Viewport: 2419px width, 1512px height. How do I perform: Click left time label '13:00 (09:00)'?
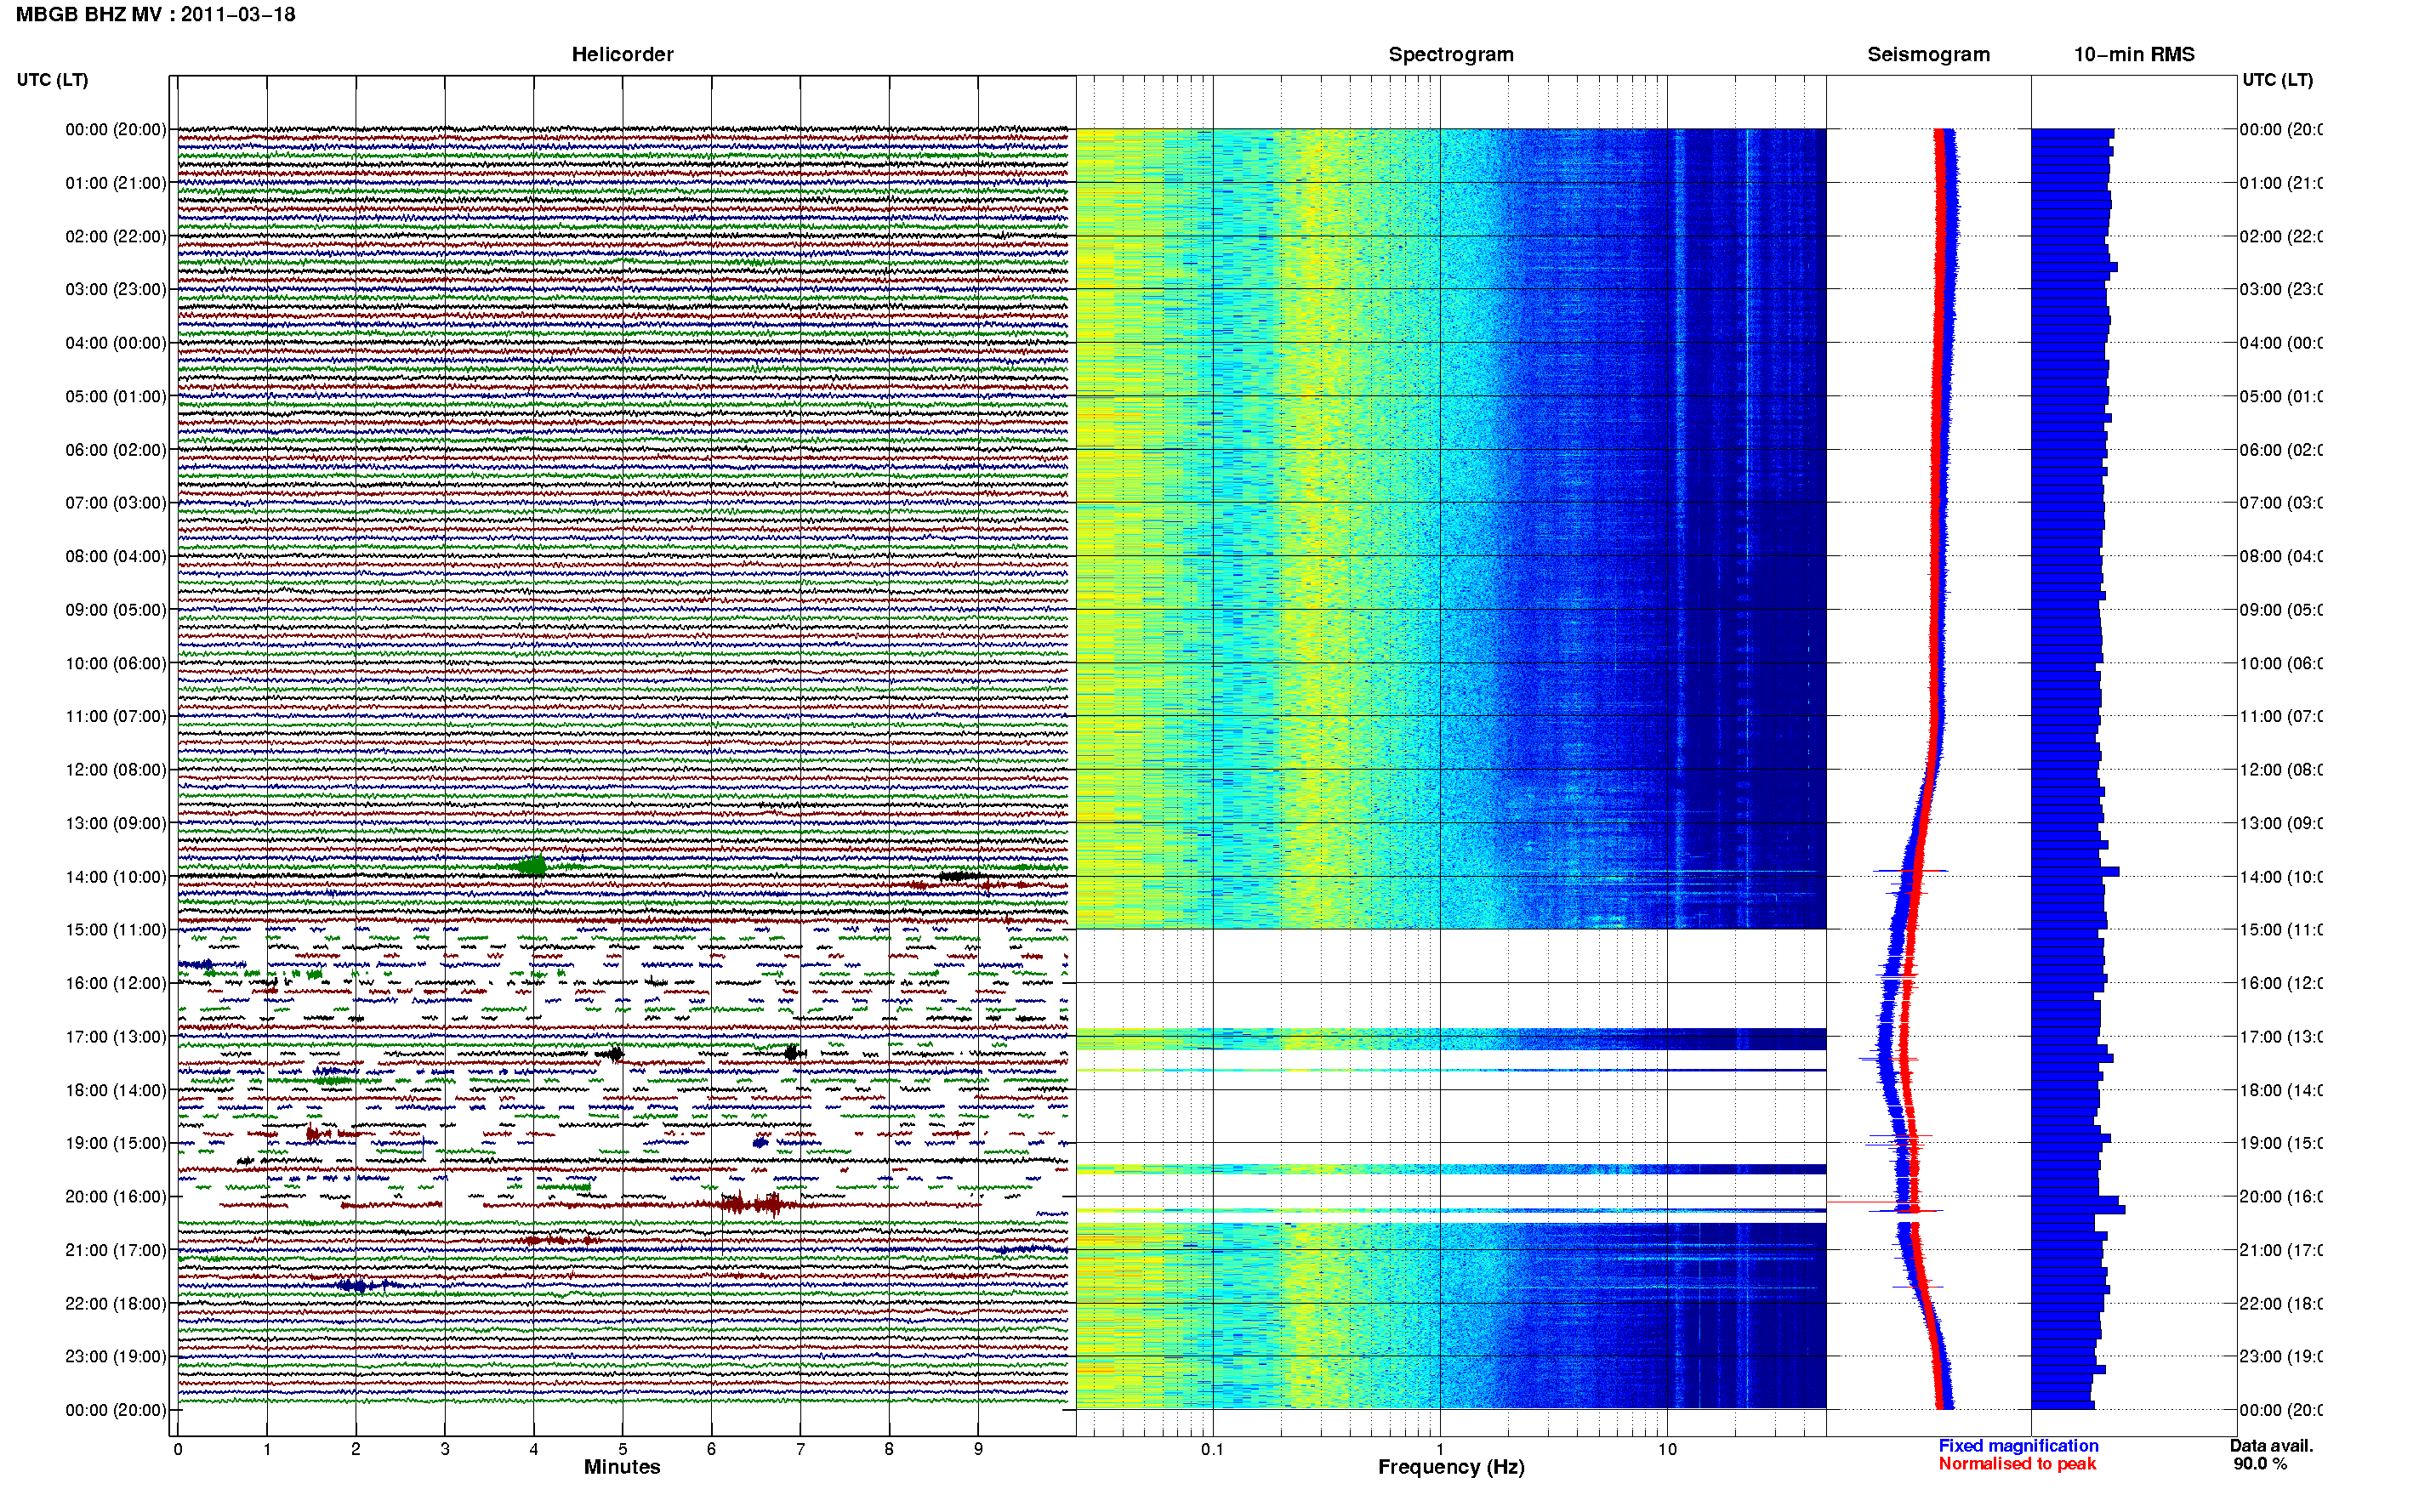pos(116,823)
